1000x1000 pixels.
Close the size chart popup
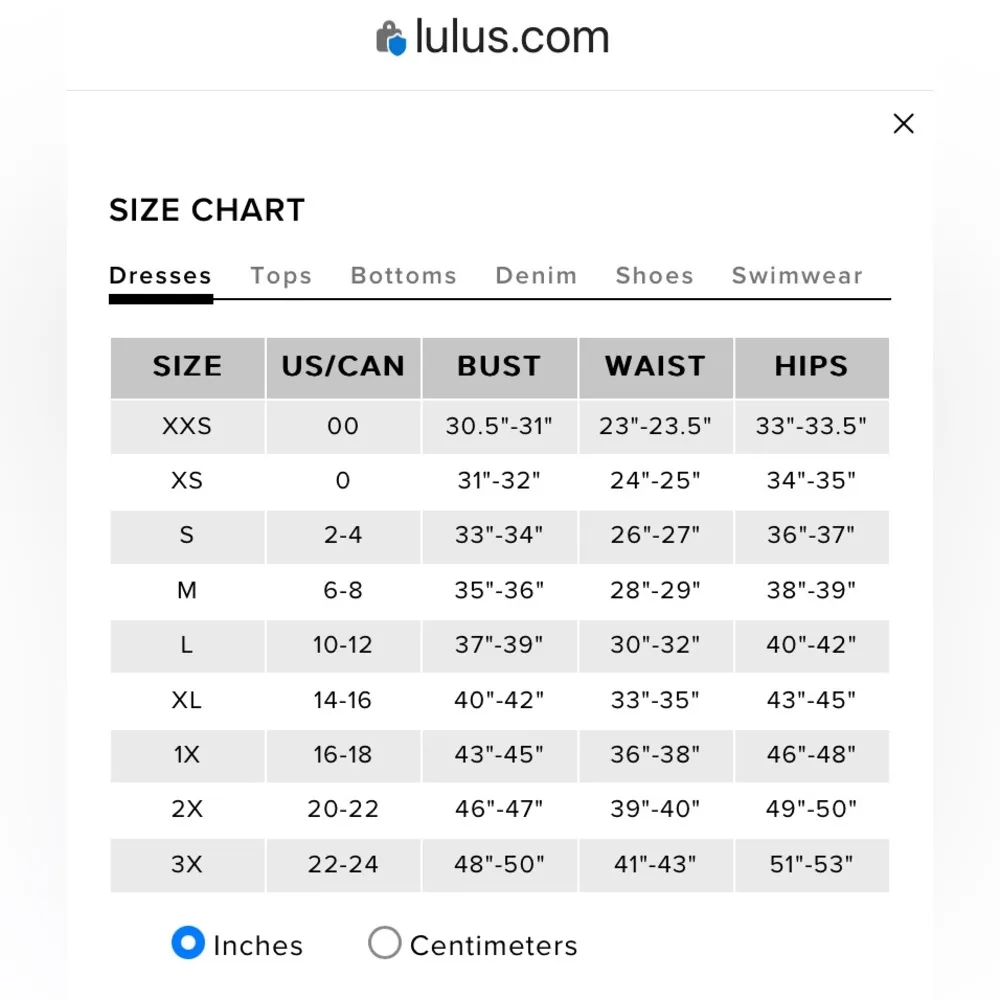903,124
